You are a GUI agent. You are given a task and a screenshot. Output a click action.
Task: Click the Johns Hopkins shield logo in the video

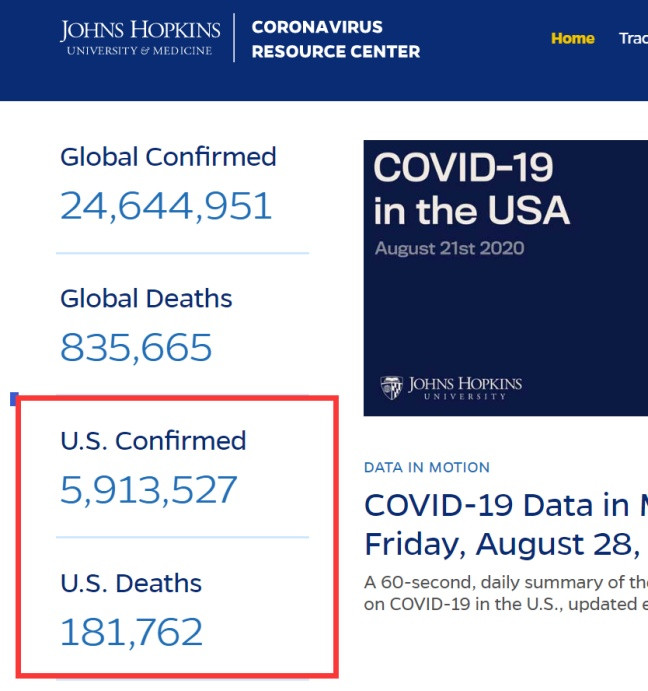(392, 386)
